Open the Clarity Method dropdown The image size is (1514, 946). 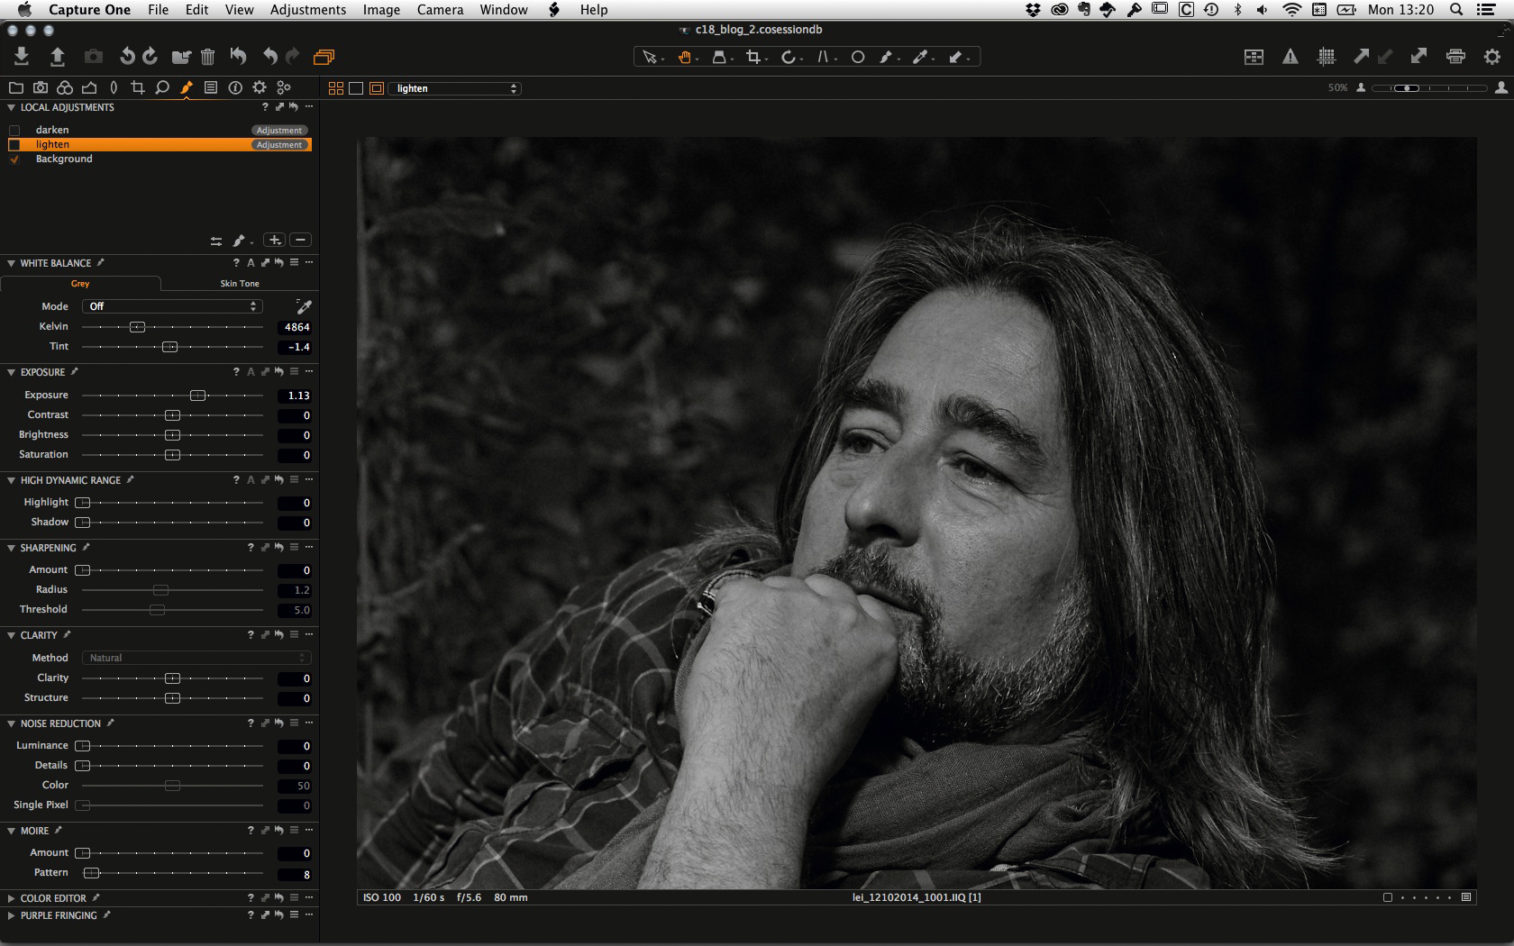(196, 657)
